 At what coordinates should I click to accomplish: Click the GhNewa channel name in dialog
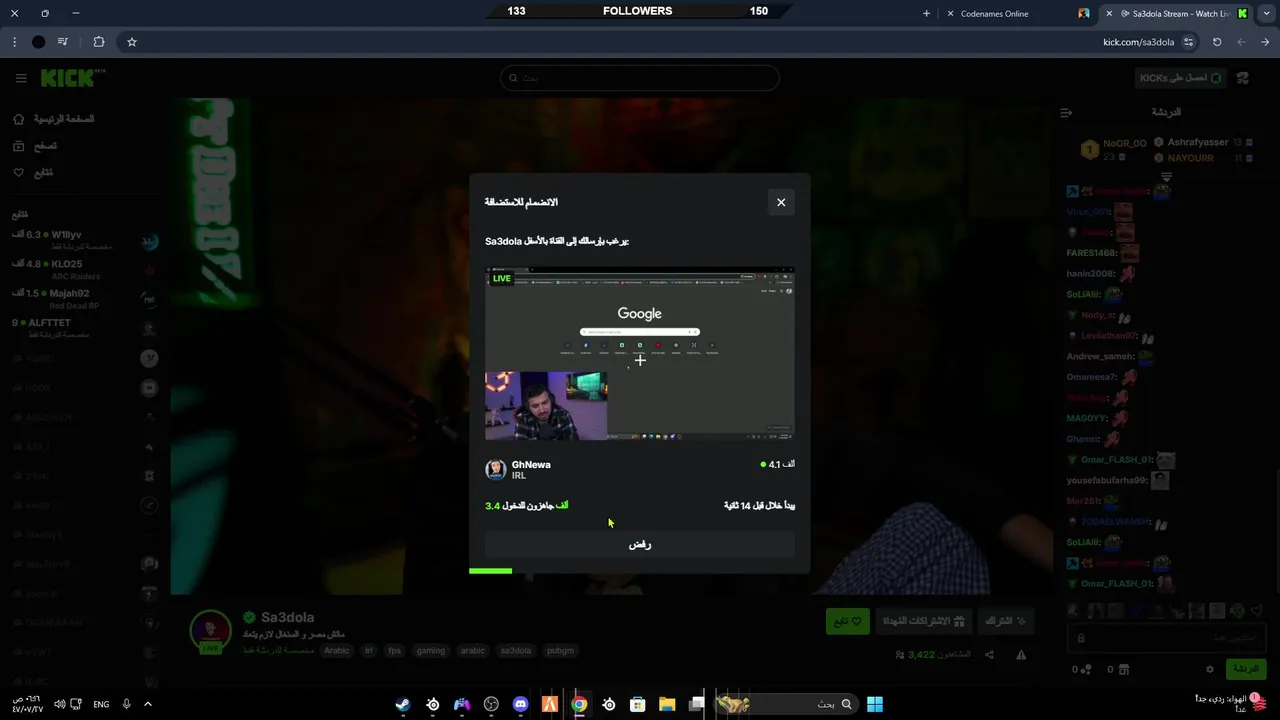[x=531, y=464]
